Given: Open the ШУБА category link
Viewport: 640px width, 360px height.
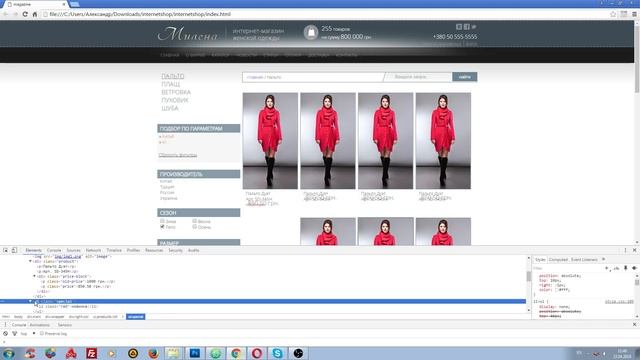Looking at the screenshot, I should [x=170, y=108].
